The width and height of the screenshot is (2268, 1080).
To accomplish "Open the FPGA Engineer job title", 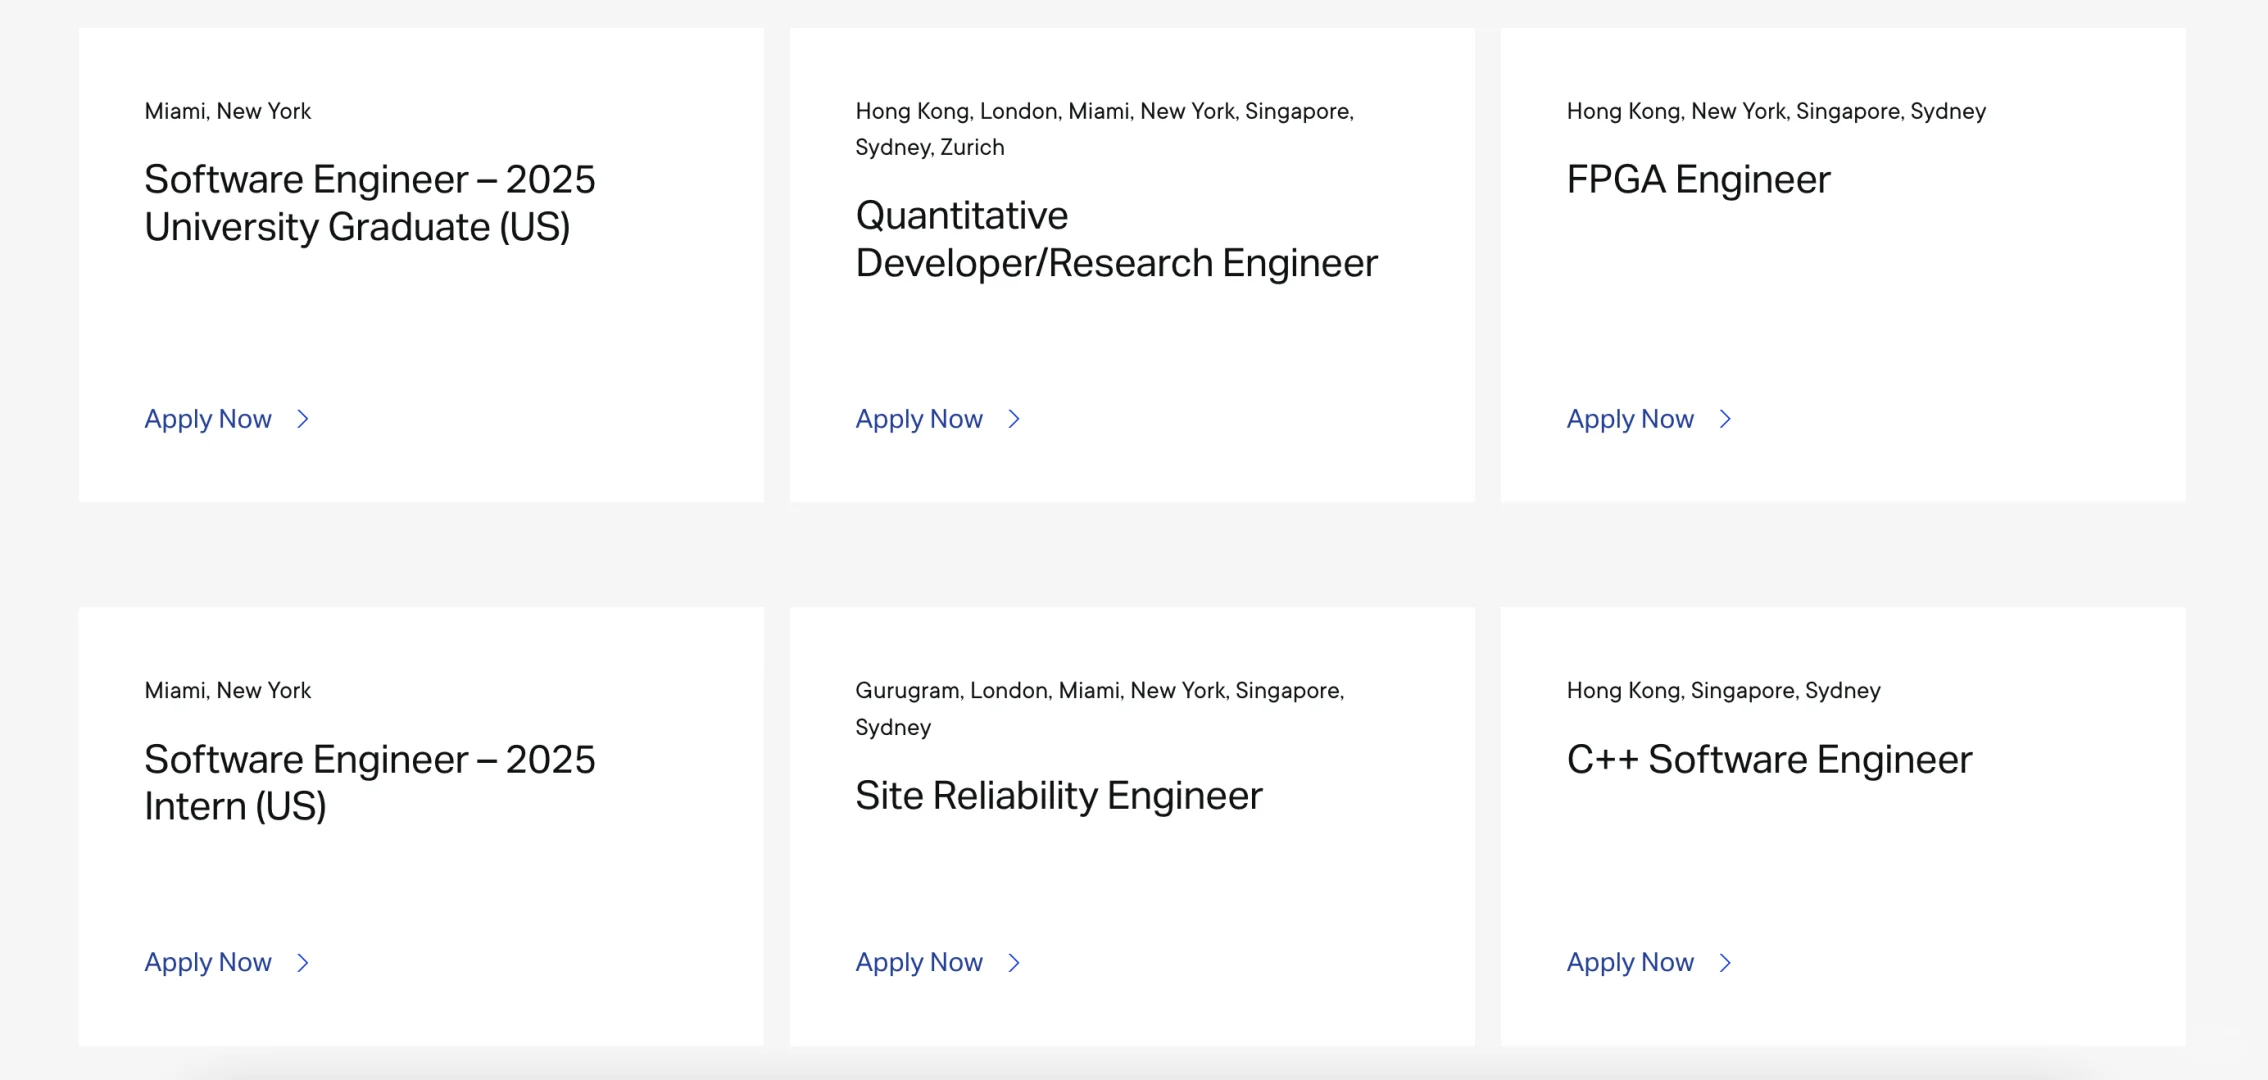I will pyautogui.click(x=1698, y=180).
